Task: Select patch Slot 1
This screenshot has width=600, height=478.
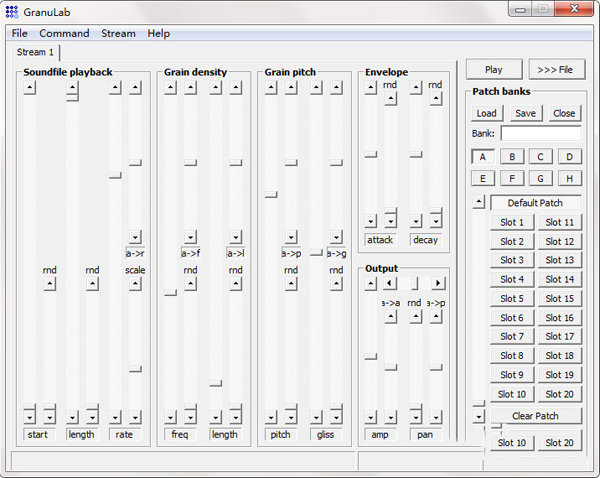Action: 512,222
